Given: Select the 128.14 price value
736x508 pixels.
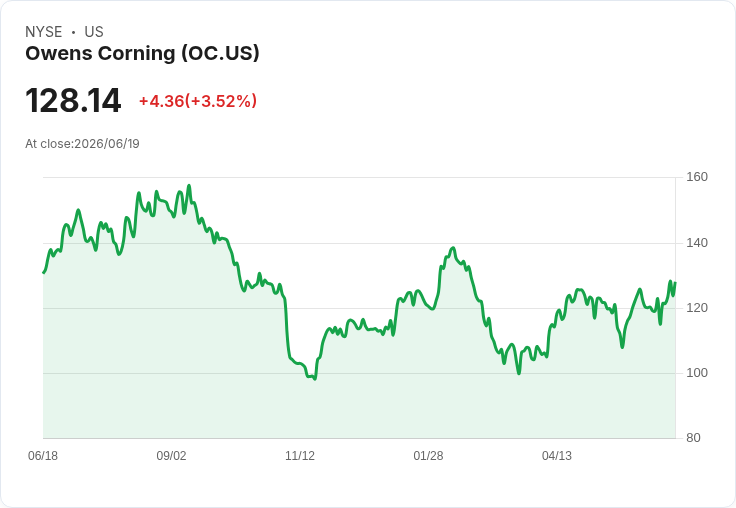Looking at the screenshot, I should pyautogui.click(x=73, y=100).
